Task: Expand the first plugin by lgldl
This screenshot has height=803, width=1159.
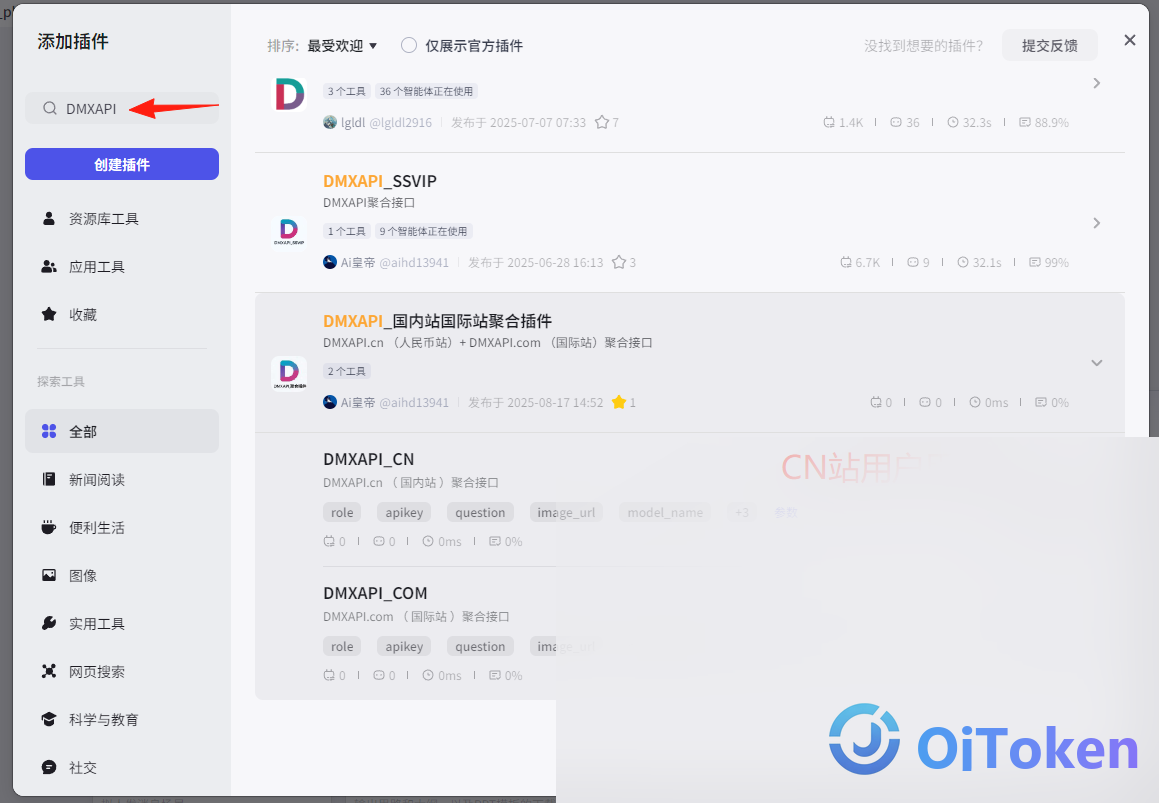Action: click(x=1097, y=83)
